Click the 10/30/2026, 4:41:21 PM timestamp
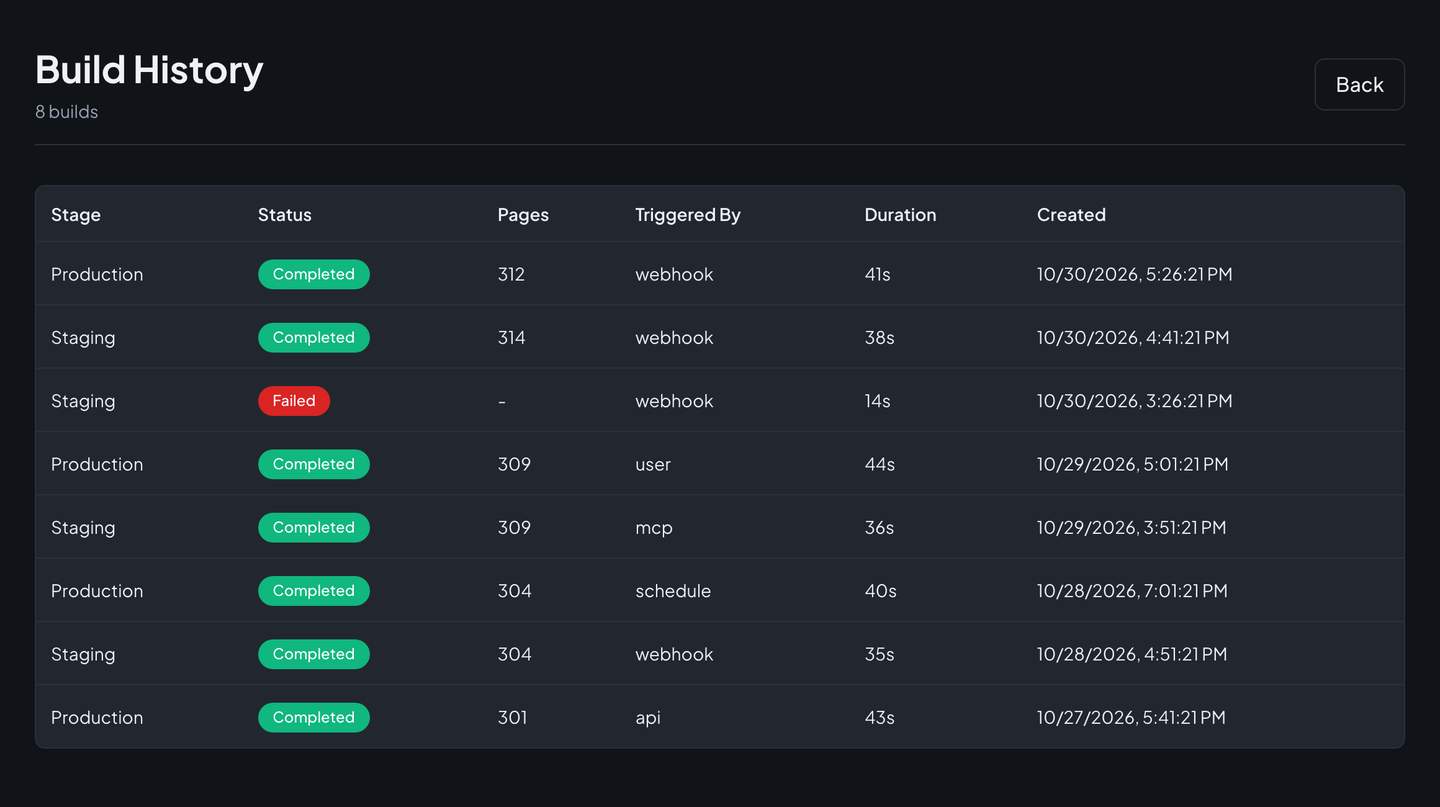The image size is (1440, 807). coord(1133,337)
